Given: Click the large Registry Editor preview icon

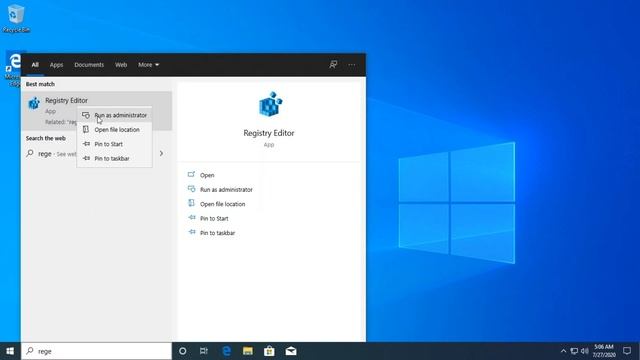Looking at the screenshot, I should (x=271, y=104).
